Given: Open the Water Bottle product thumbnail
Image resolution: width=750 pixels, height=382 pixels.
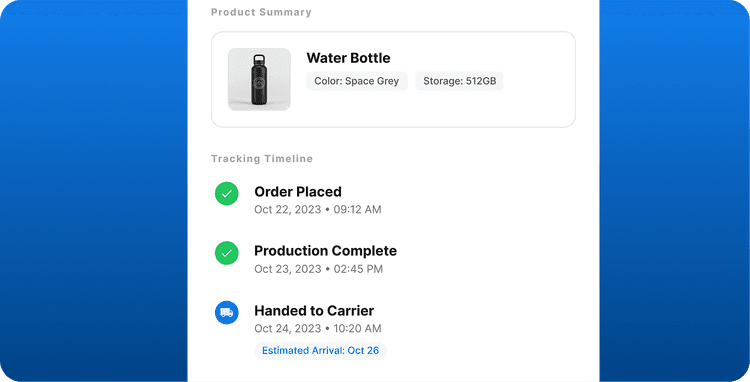Looking at the screenshot, I should [x=259, y=79].
